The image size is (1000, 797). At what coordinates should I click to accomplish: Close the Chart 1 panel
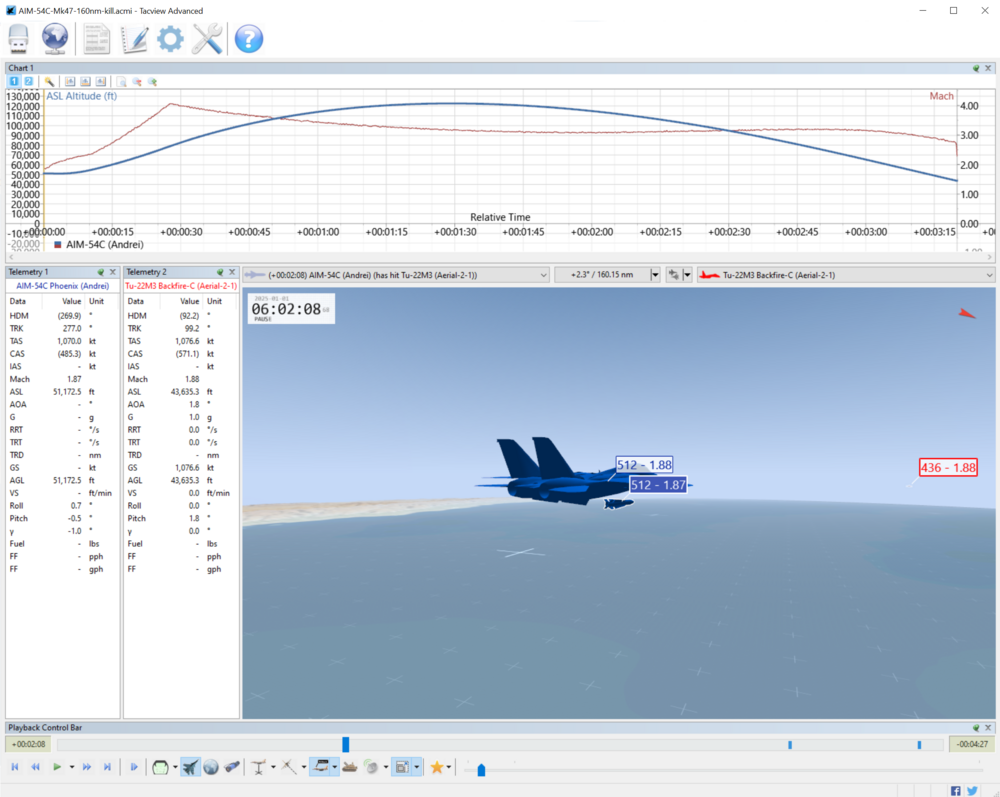988,68
